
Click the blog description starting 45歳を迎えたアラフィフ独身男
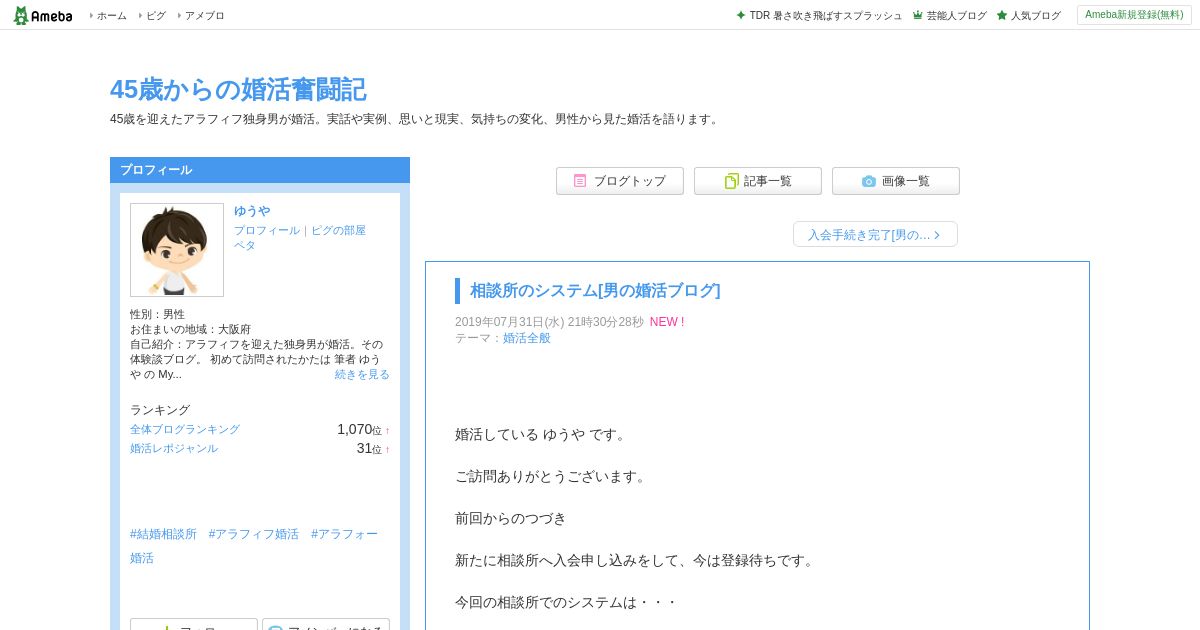[416, 119]
